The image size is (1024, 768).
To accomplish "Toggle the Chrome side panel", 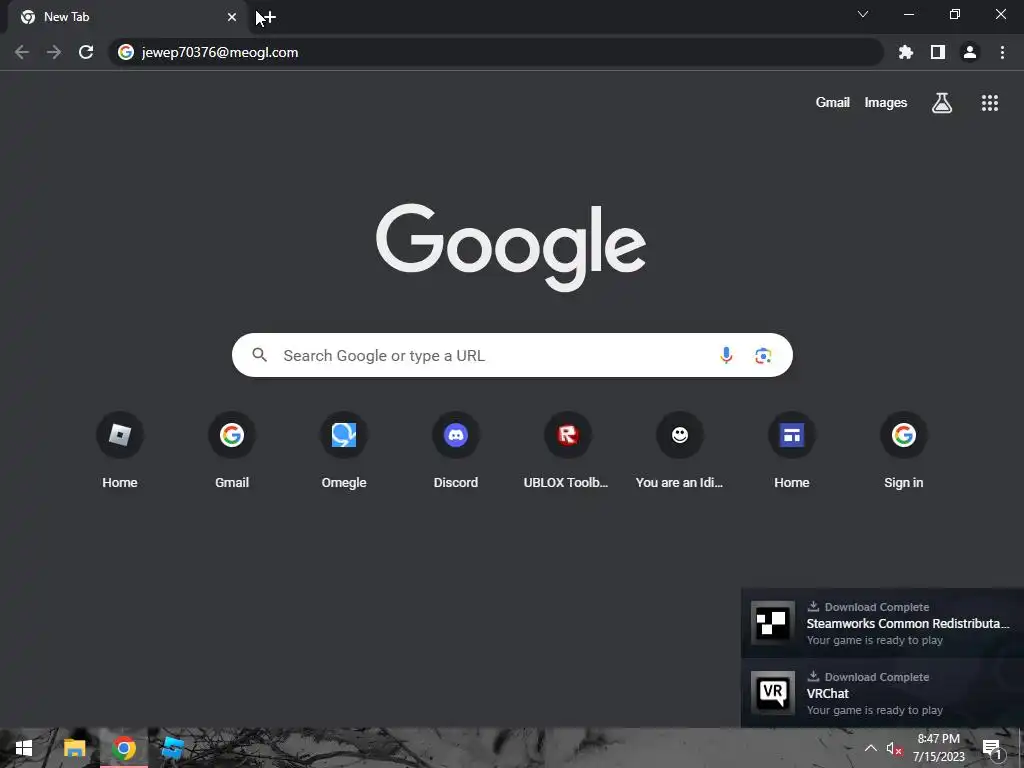I will [x=938, y=52].
